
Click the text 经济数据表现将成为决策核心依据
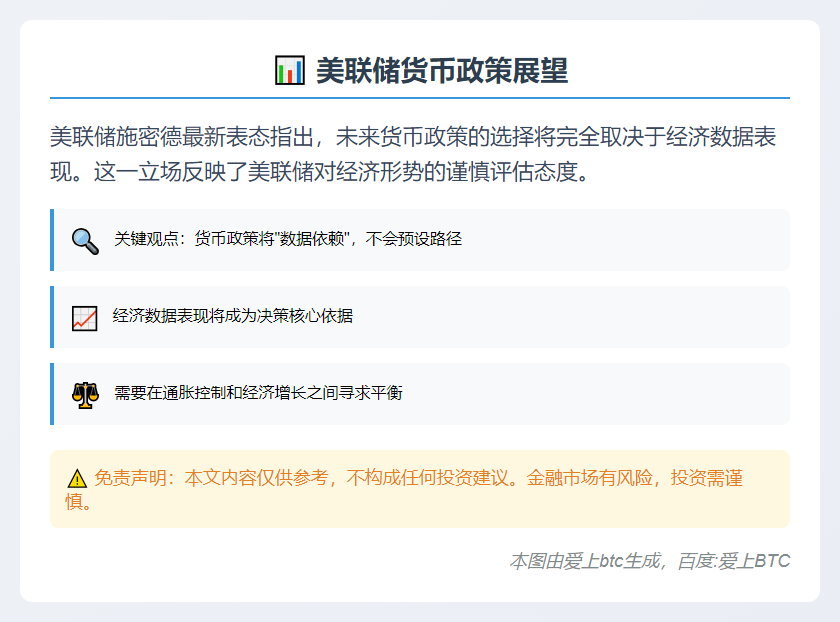pos(233,316)
